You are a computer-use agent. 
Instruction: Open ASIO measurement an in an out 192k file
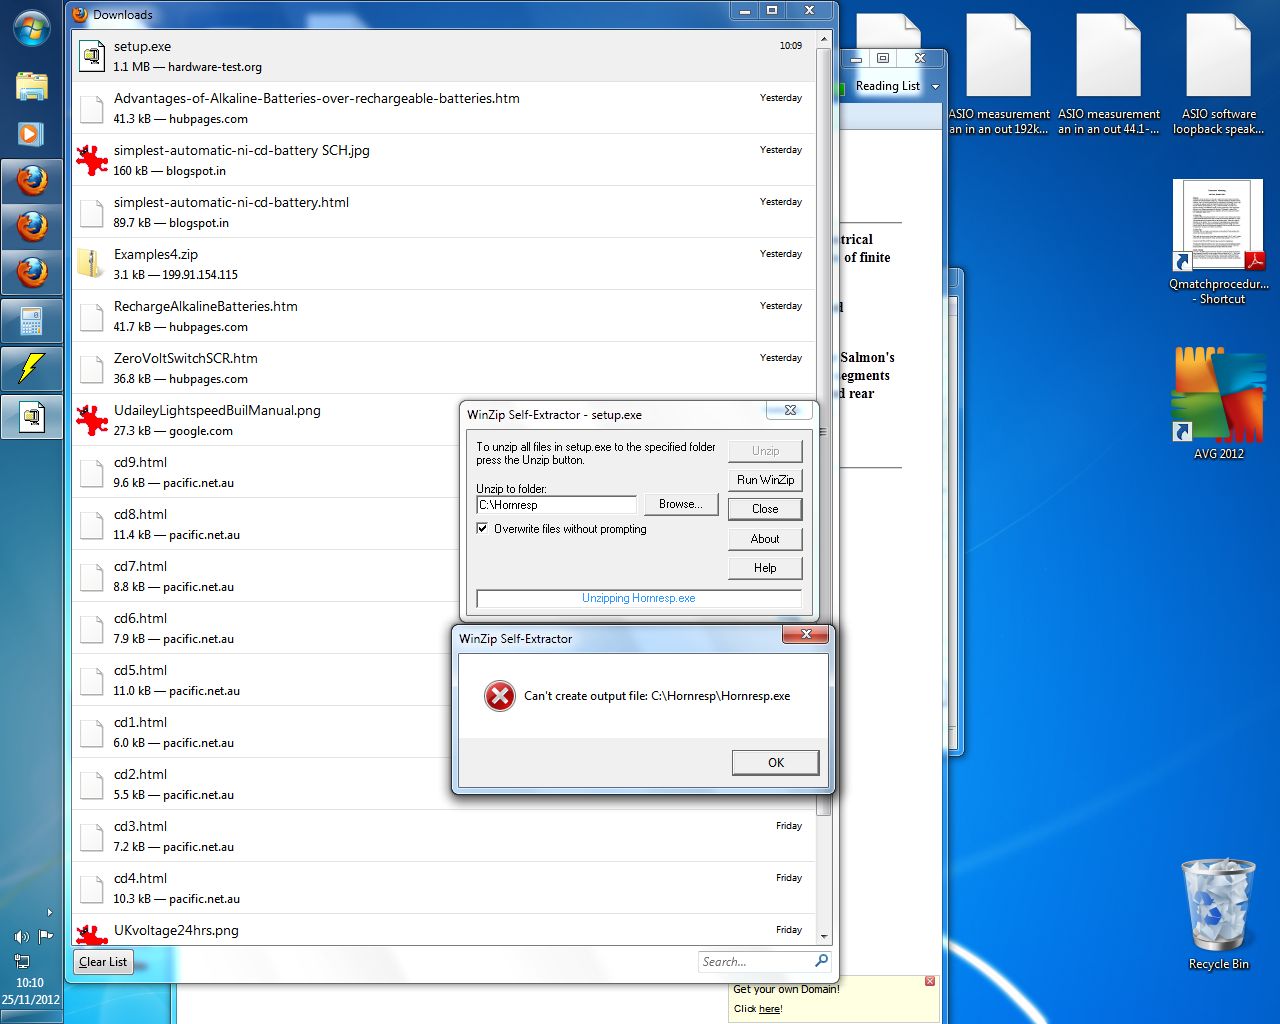998,75
